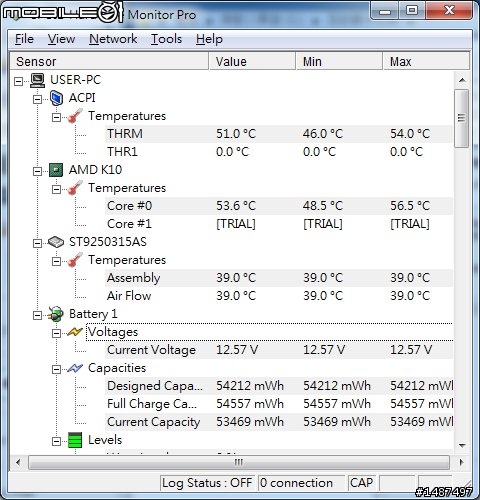Click the horizontal scrollbar right arrow
This screenshot has height=500, width=480.
pyautogui.click(x=461, y=463)
